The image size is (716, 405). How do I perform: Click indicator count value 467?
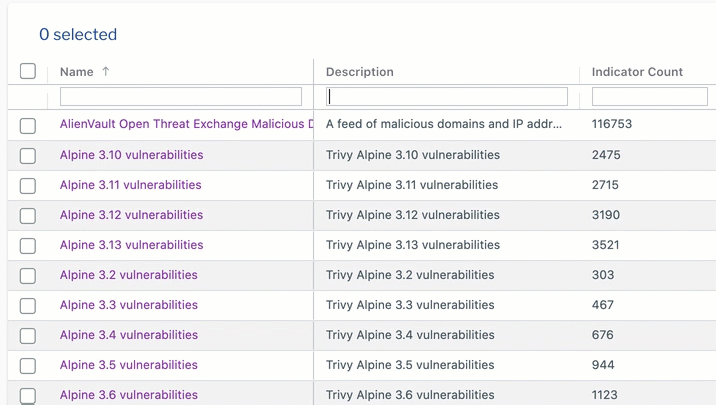[x=603, y=305]
